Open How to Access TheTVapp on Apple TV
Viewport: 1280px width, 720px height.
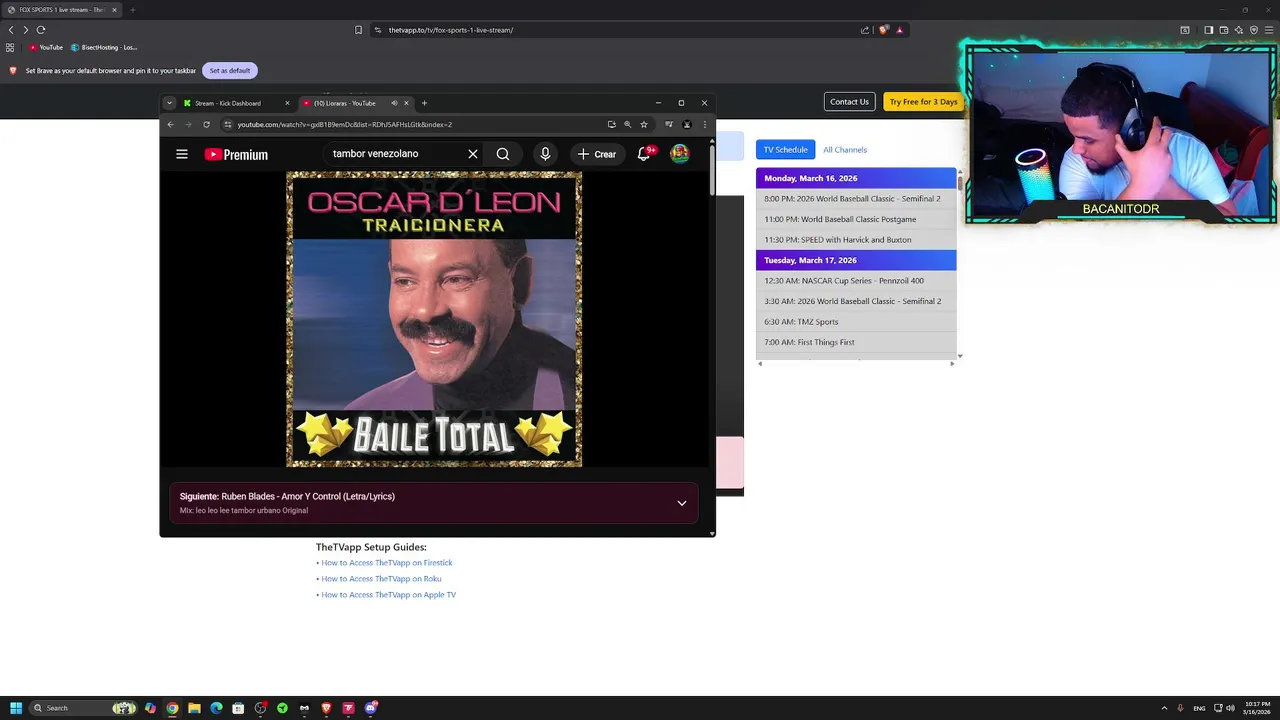(389, 594)
